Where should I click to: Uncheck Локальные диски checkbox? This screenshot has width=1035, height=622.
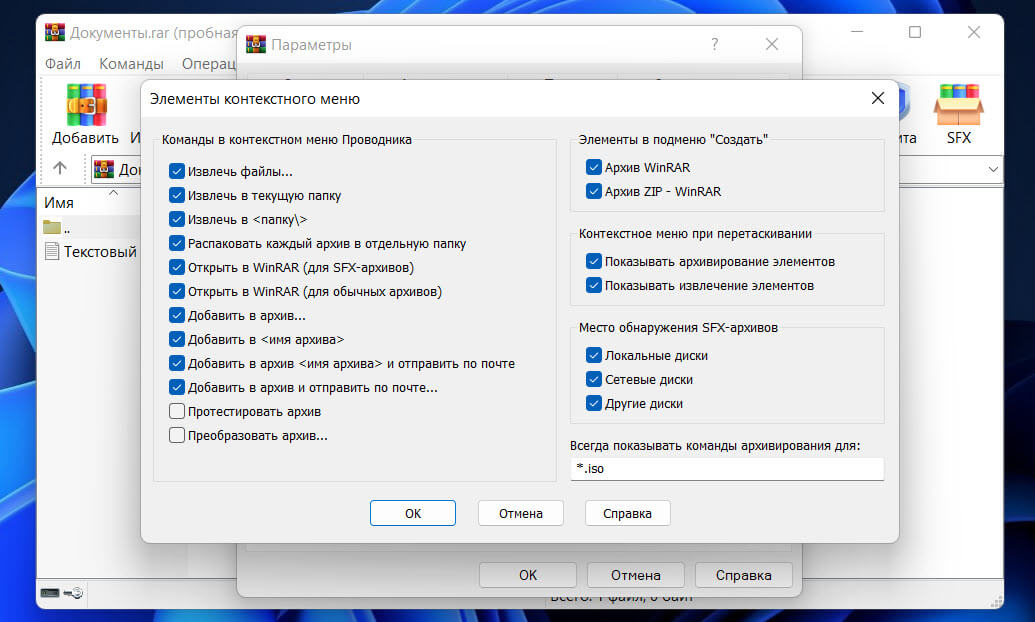coord(593,355)
